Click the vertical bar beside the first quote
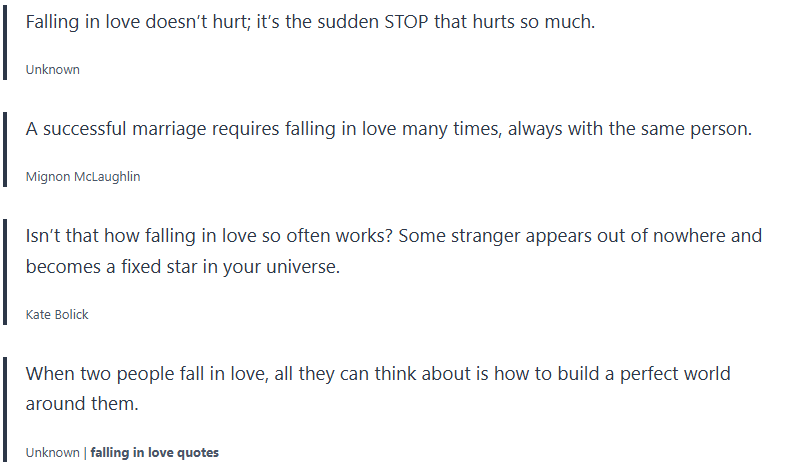Viewport: 805px width, 469px height. coord(5,40)
